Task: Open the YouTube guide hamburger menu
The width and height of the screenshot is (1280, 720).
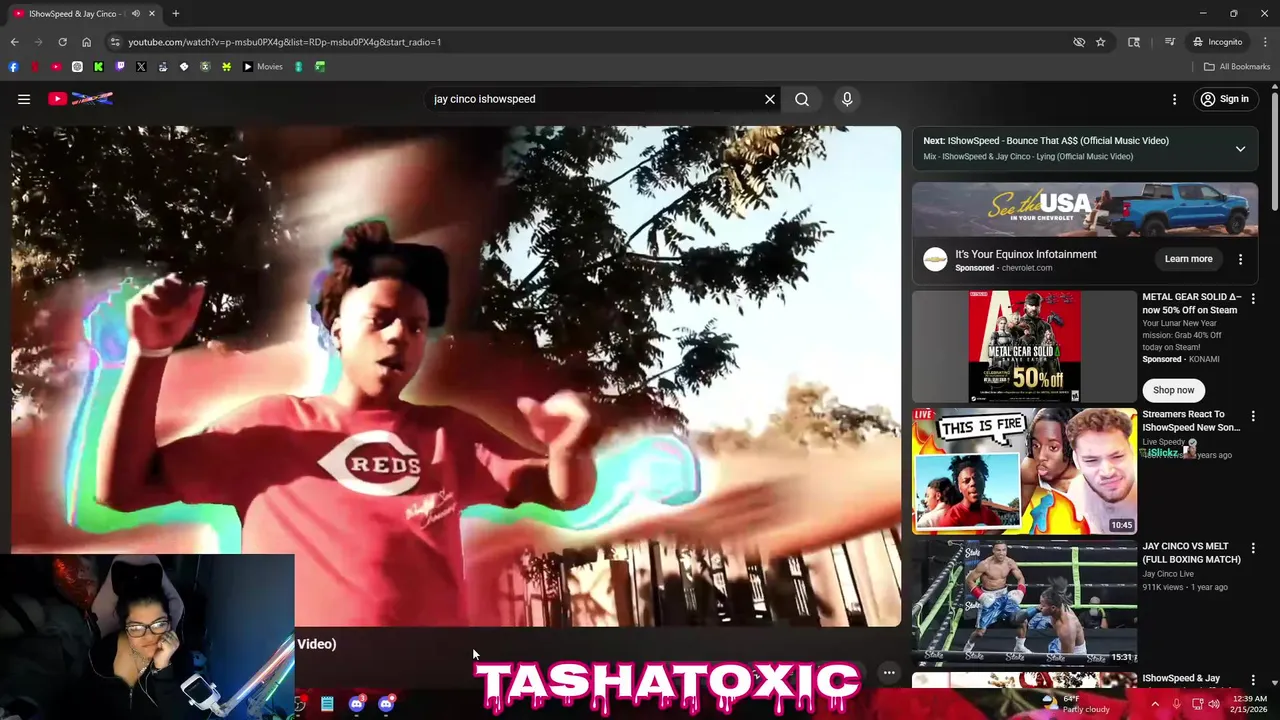Action: click(24, 99)
